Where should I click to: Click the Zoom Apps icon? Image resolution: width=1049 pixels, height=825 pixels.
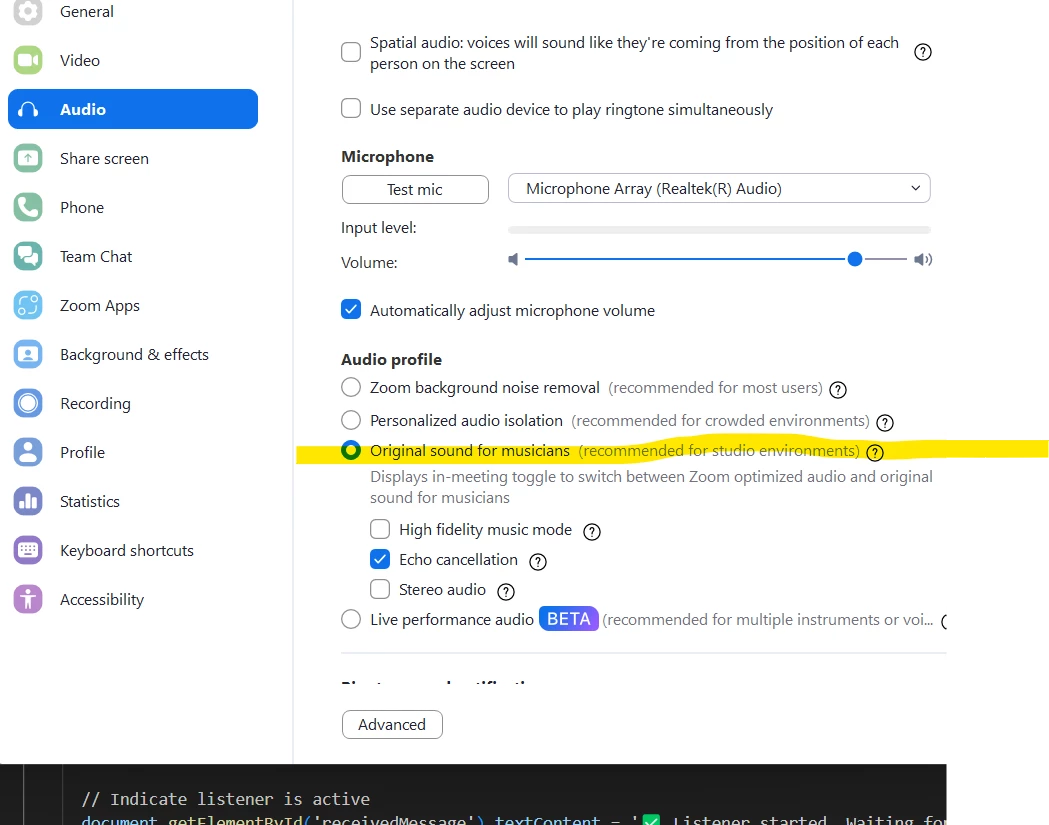point(28,305)
